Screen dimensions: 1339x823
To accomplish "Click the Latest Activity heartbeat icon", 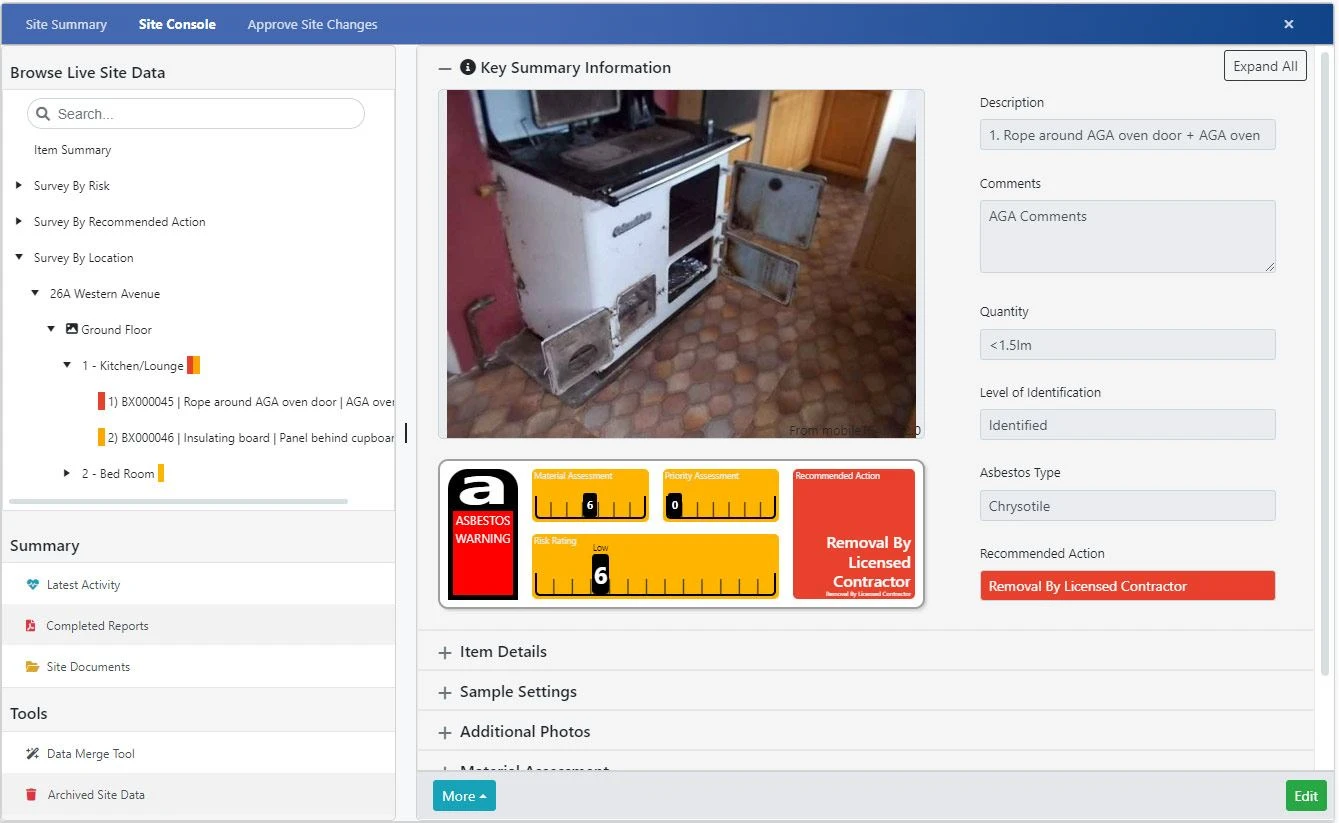I will click(x=33, y=585).
